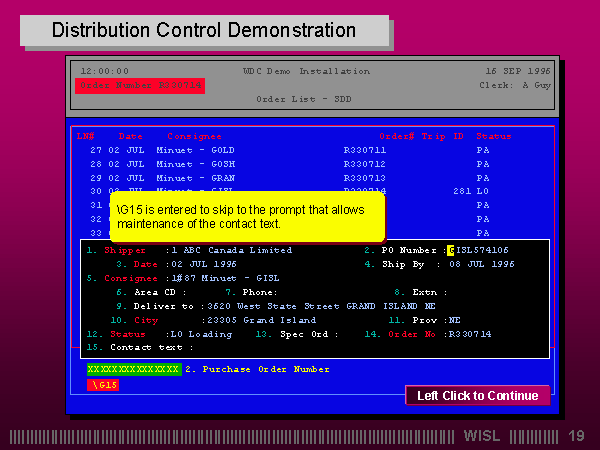Select the Ship By value 08 JUL 1996
600x450 pixels.
(x=482, y=264)
